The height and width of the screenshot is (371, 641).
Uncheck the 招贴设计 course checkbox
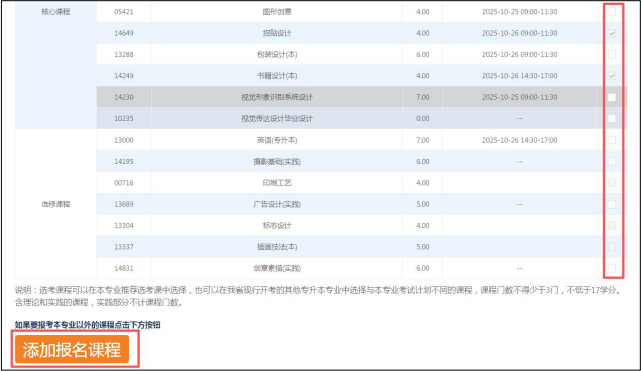click(612, 33)
